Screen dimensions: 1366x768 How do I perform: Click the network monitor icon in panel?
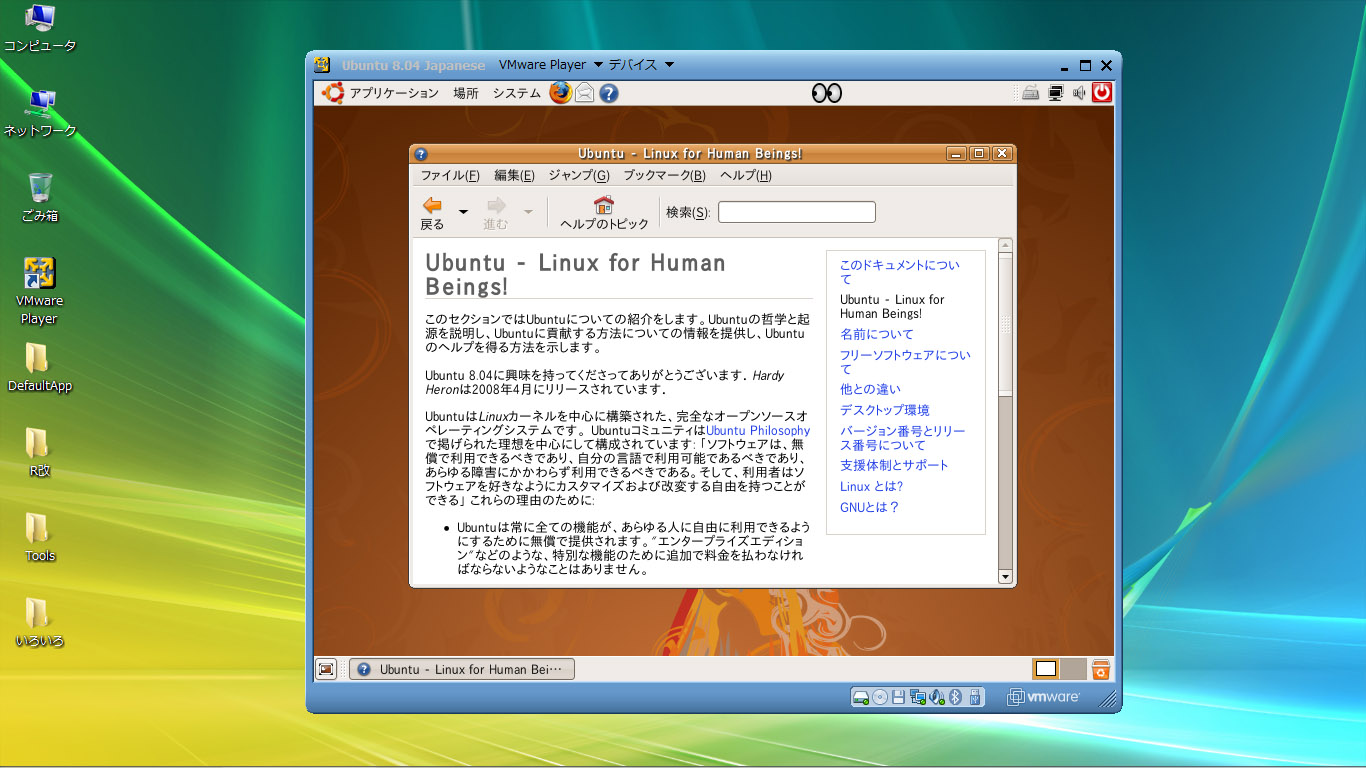[x=1055, y=93]
